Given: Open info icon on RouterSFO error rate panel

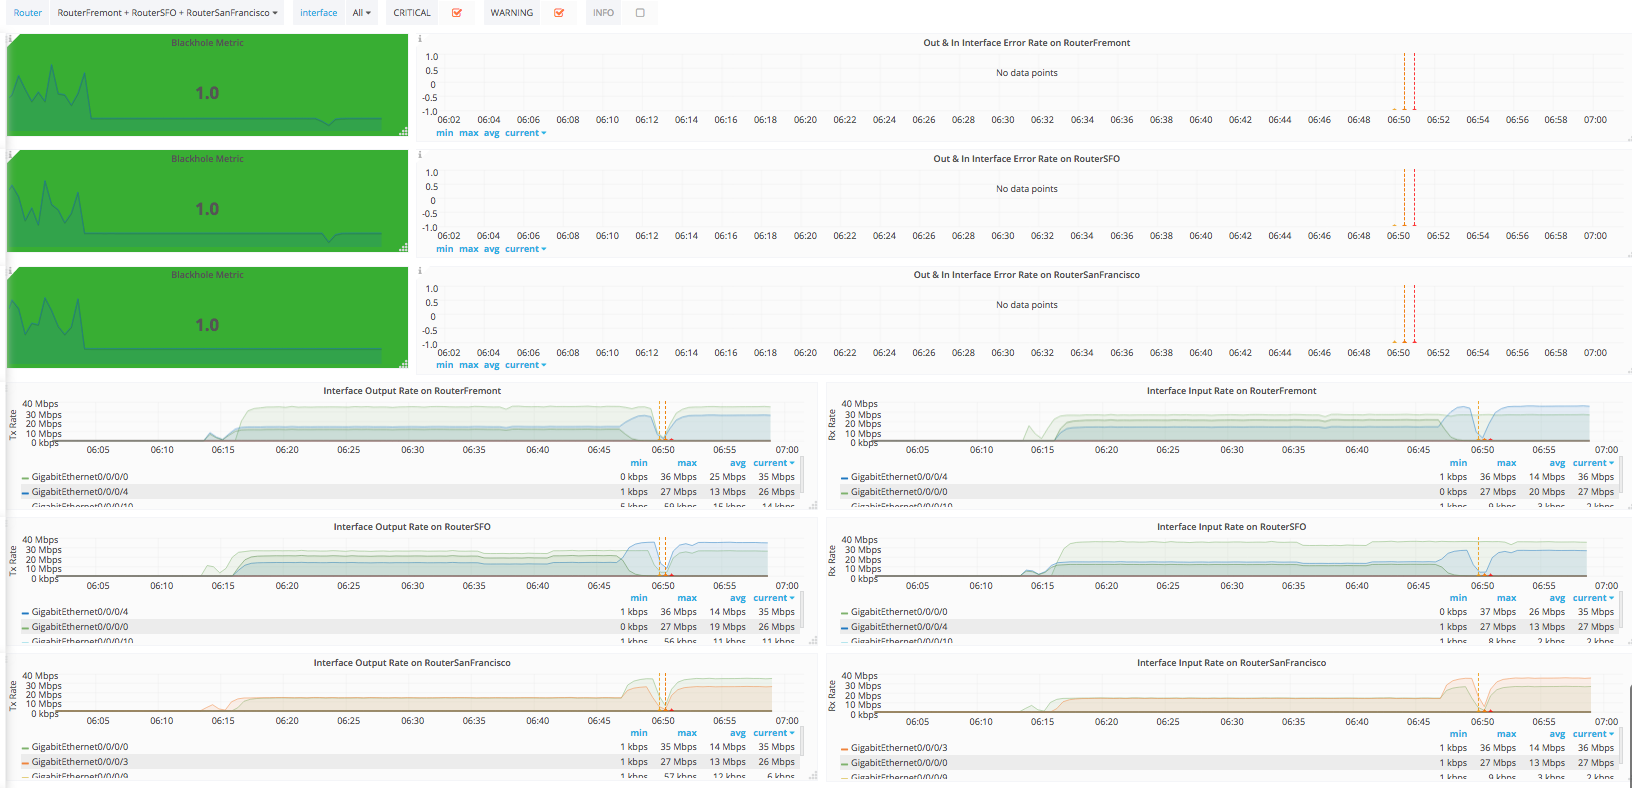Looking at the screenshot, I should point(420,155).
